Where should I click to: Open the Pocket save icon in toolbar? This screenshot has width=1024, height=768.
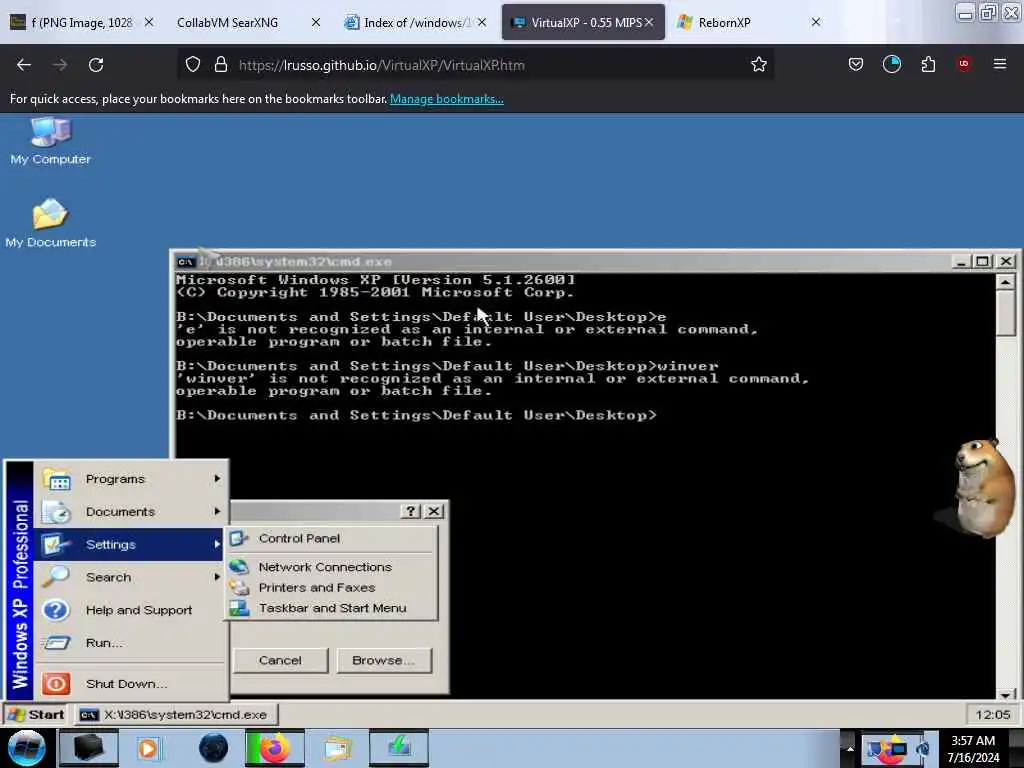pos(856,64)
